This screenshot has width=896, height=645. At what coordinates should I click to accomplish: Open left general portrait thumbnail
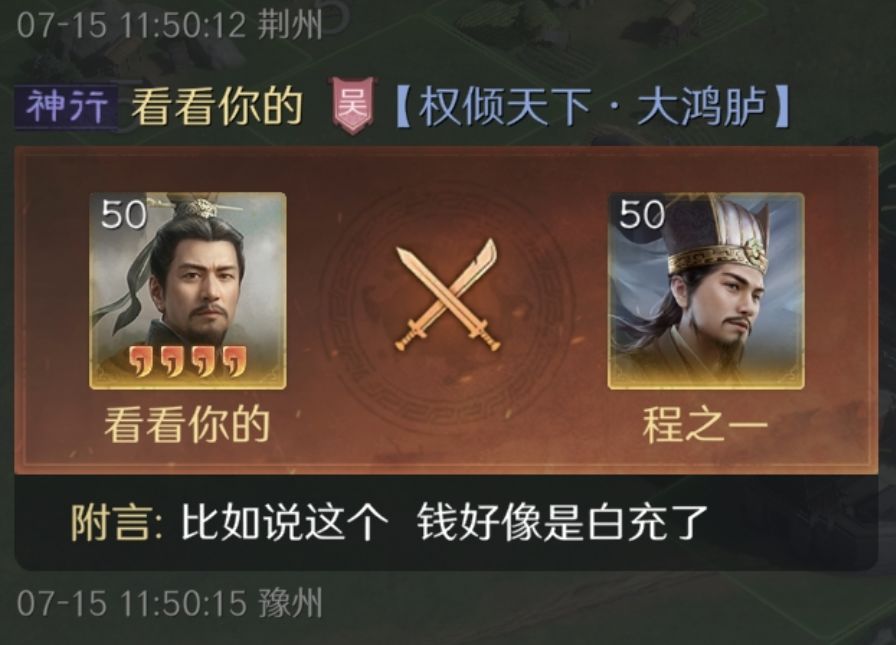[188, 291]
